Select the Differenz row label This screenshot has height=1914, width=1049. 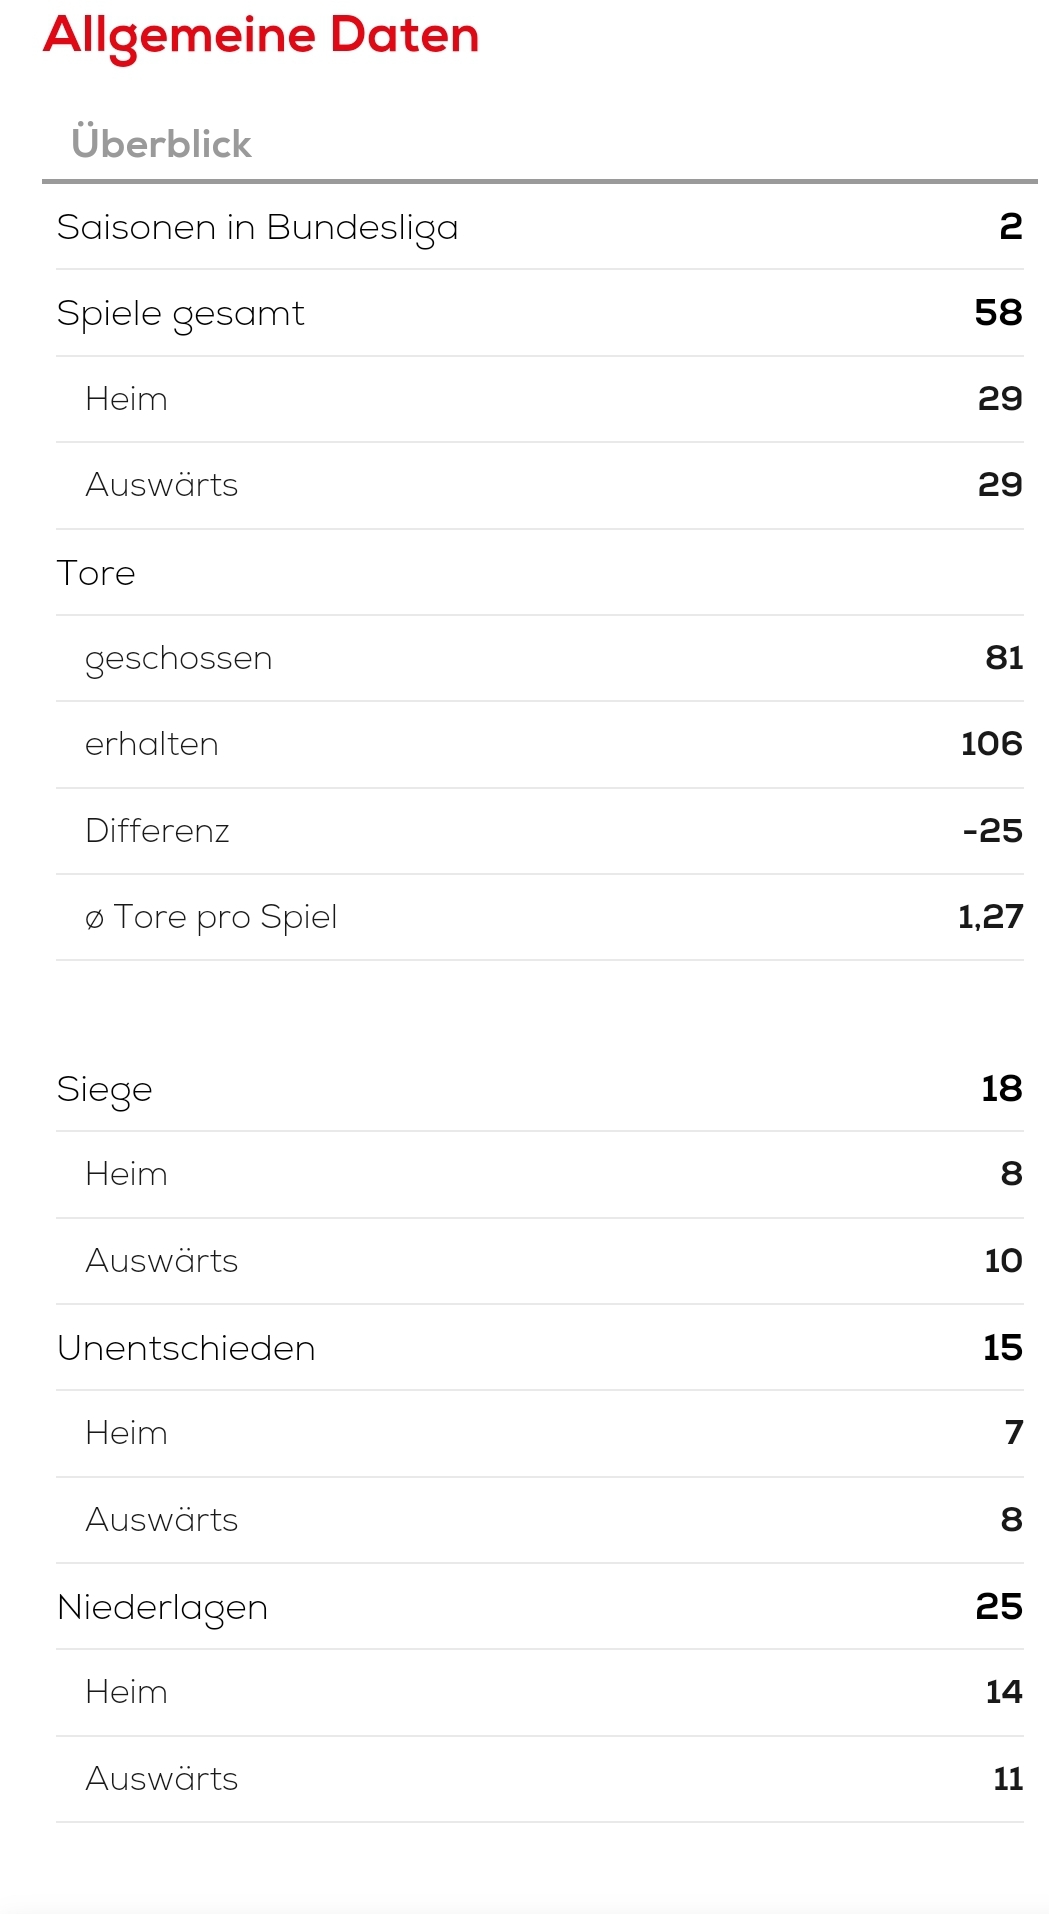[x=158, y=831]
